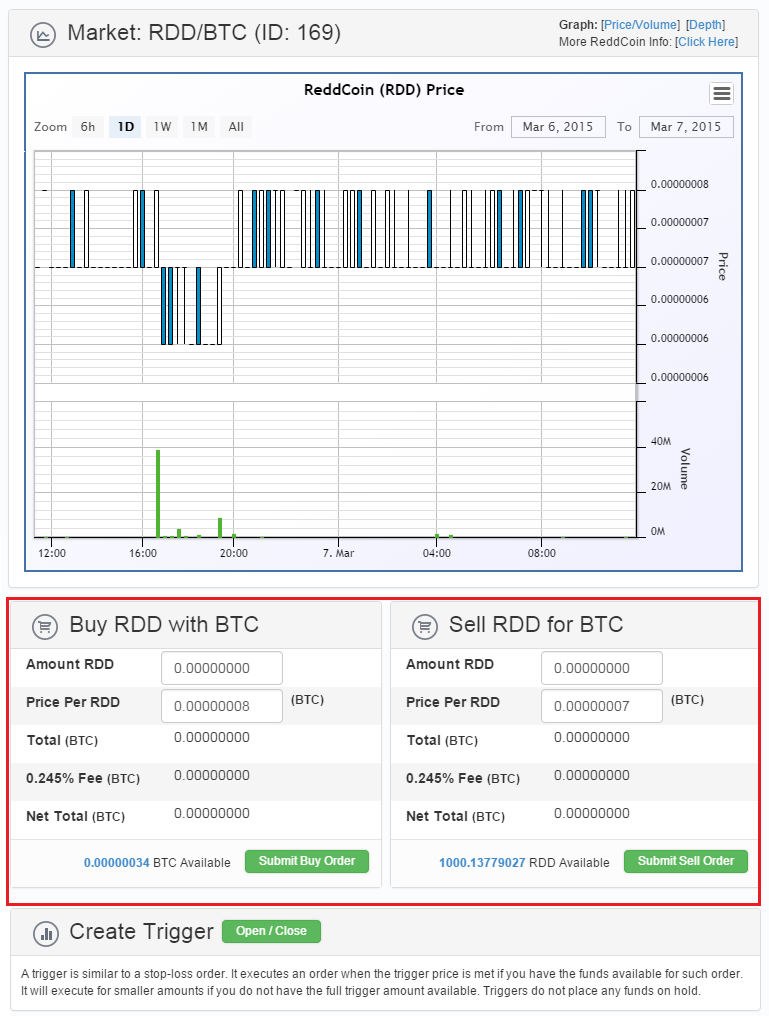Click the 40M volume axis label
This screenshot has height=1033, width=769.
coord(661,441)
